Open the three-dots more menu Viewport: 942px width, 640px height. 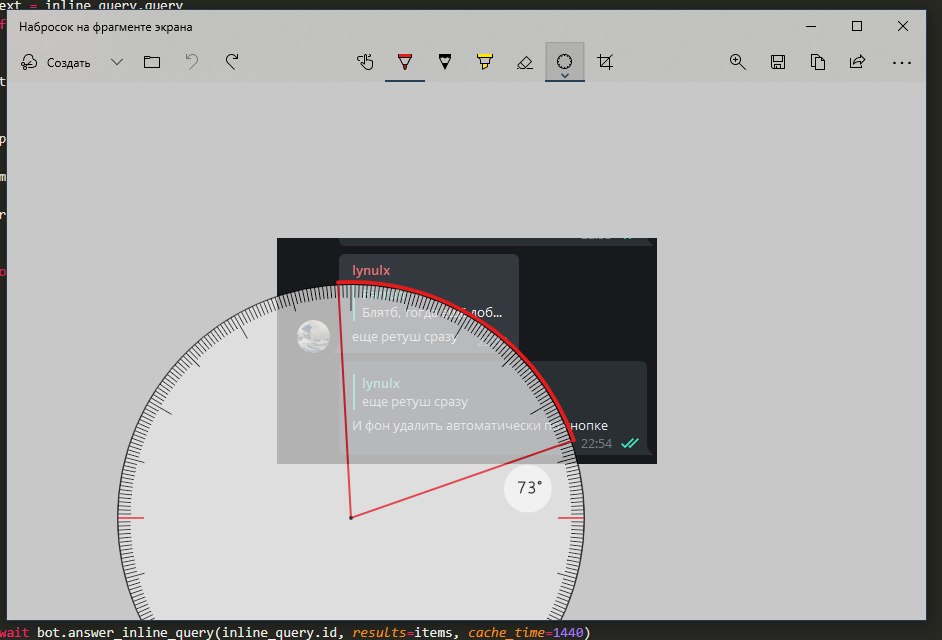pyautogui.click(x=902, y=62)
